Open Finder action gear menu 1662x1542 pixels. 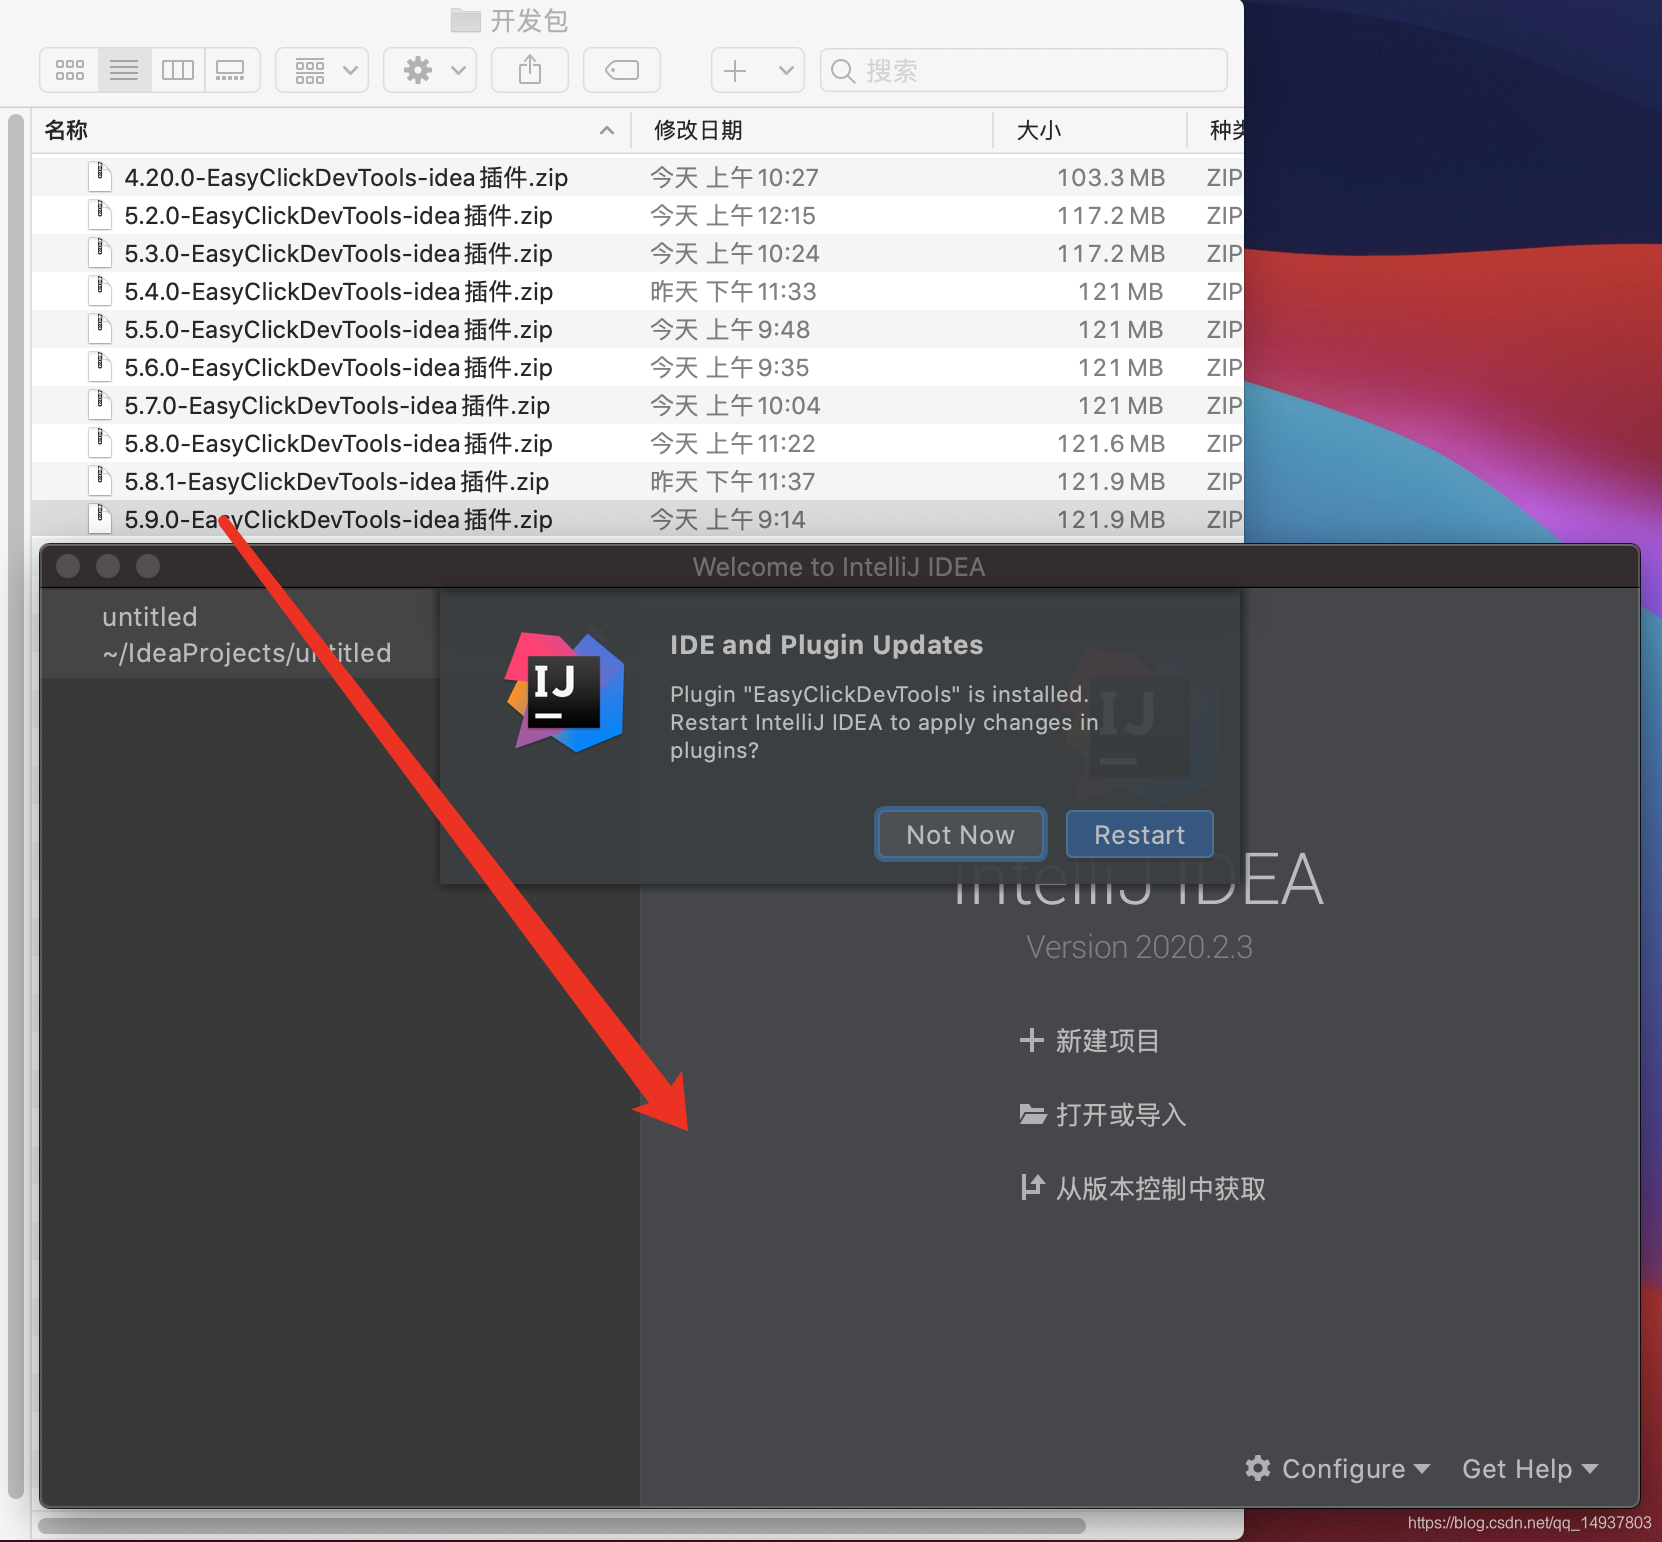pyautogui.click(x=430, y=70)
